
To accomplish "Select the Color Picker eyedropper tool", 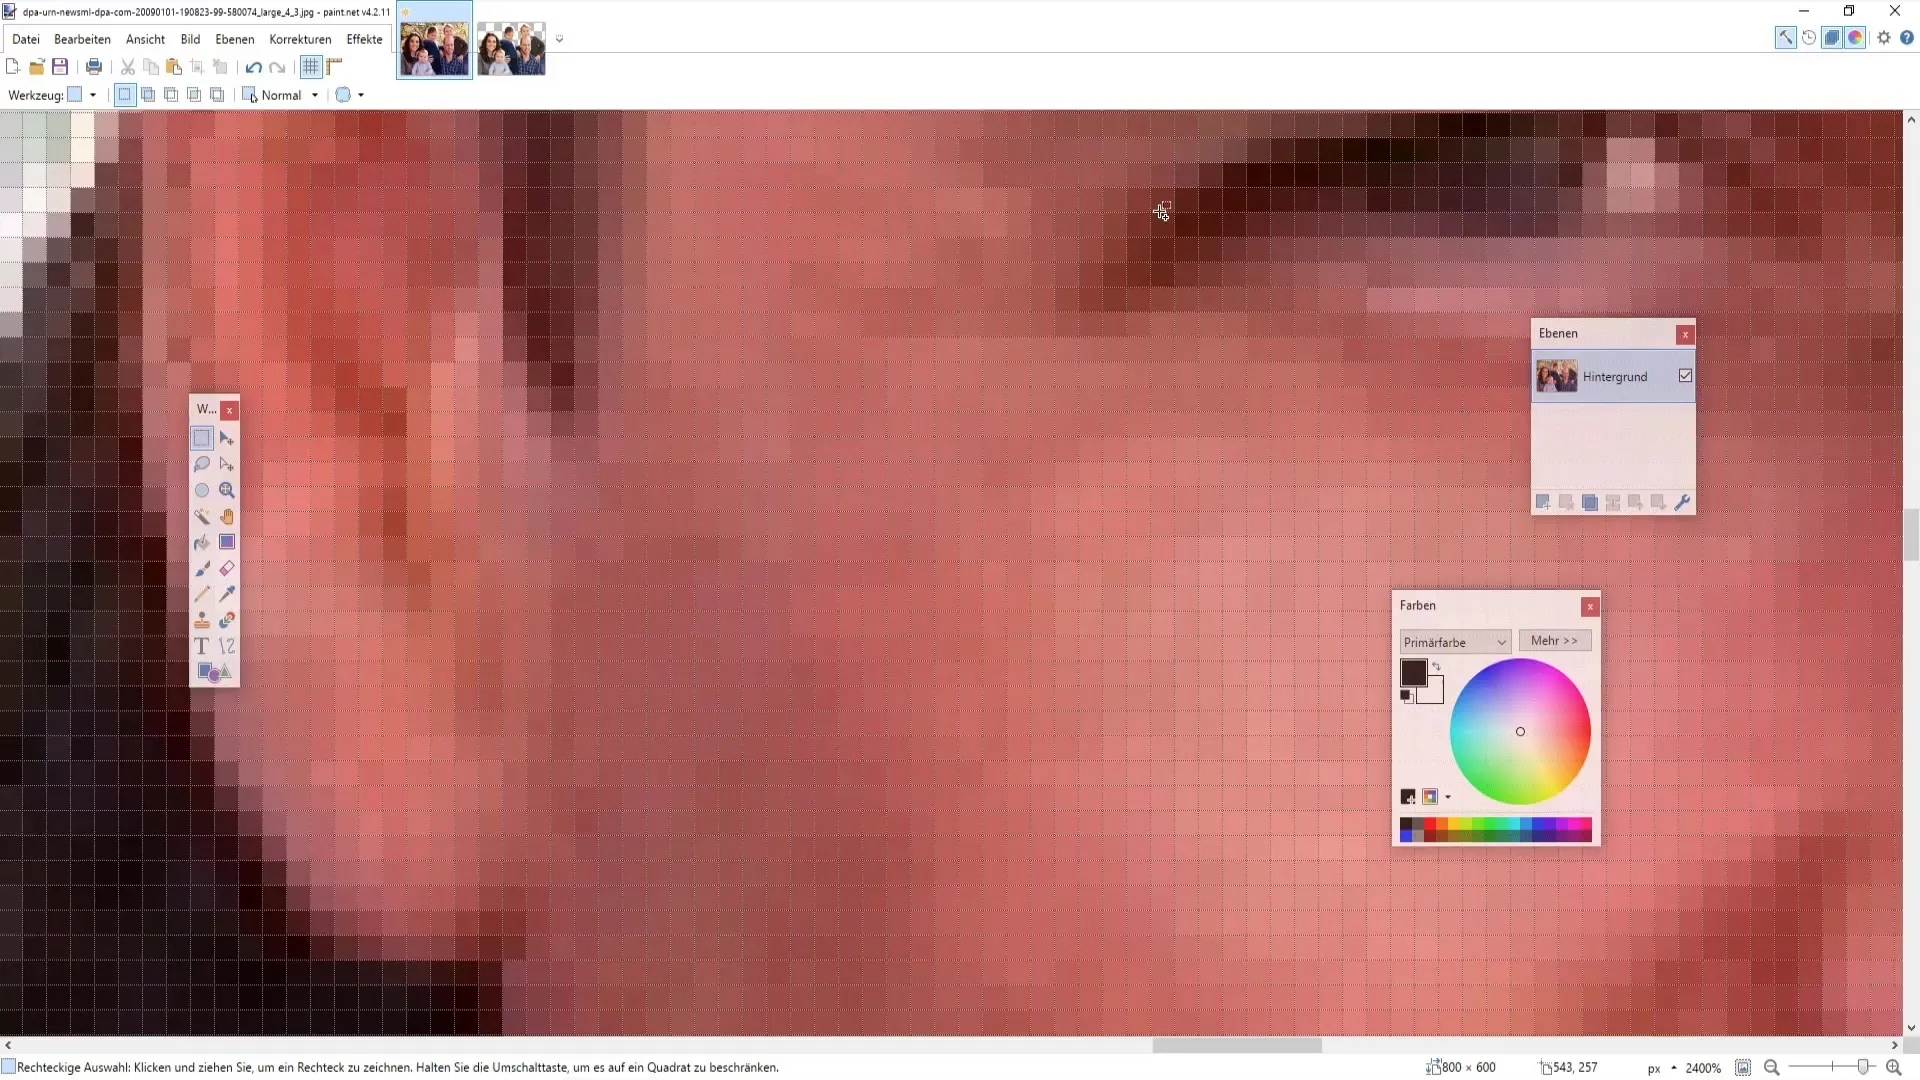I will coord(227,594).
